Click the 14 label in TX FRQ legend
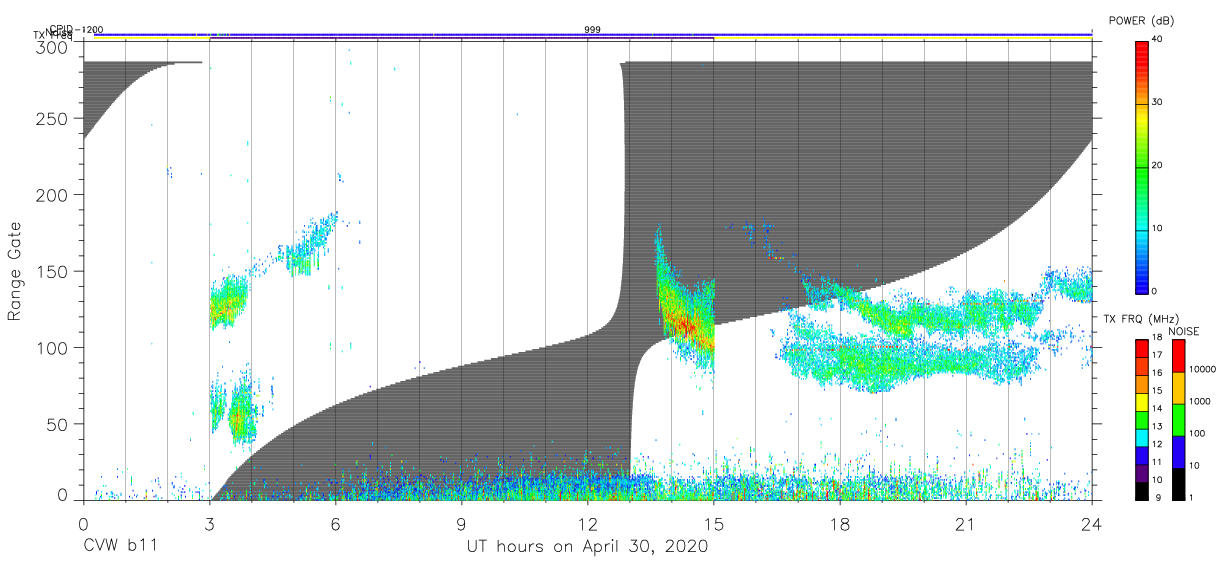1228x567 pixels. pos(1157,408)
